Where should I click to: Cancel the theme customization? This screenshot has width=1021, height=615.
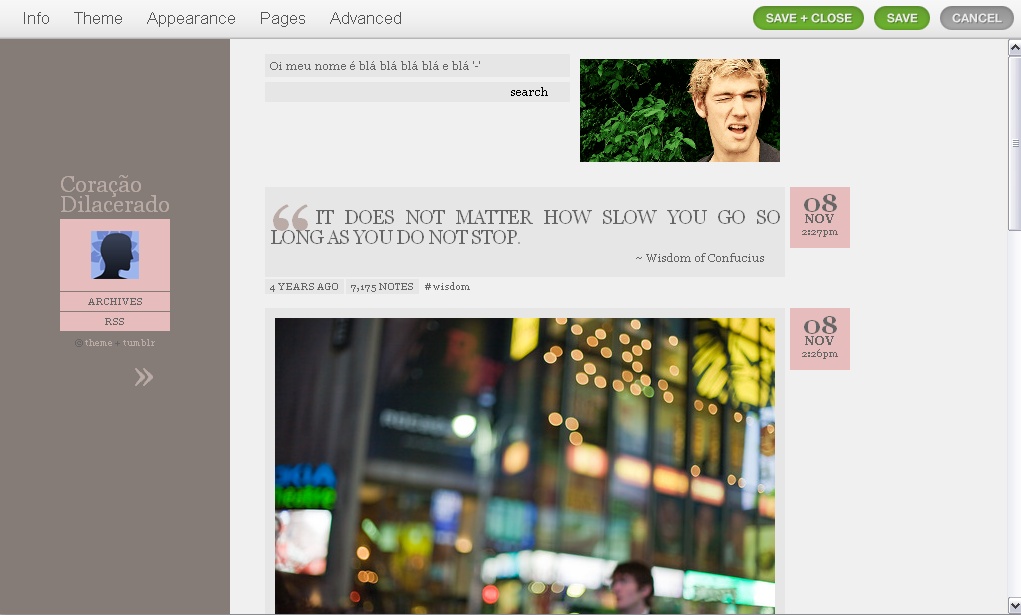pos(976,18)
